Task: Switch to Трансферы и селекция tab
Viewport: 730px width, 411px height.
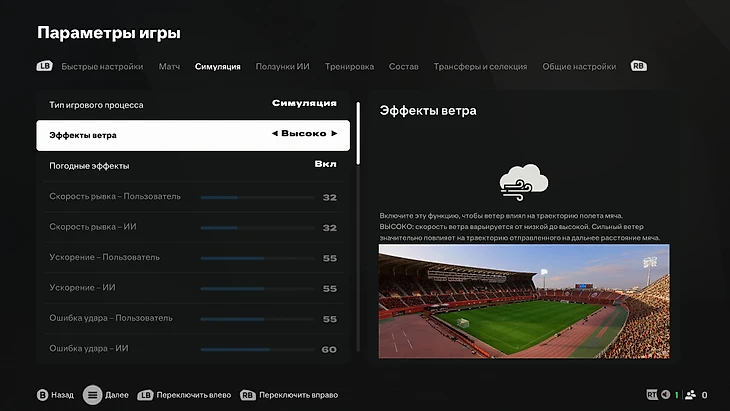Action: click(480, 67)
